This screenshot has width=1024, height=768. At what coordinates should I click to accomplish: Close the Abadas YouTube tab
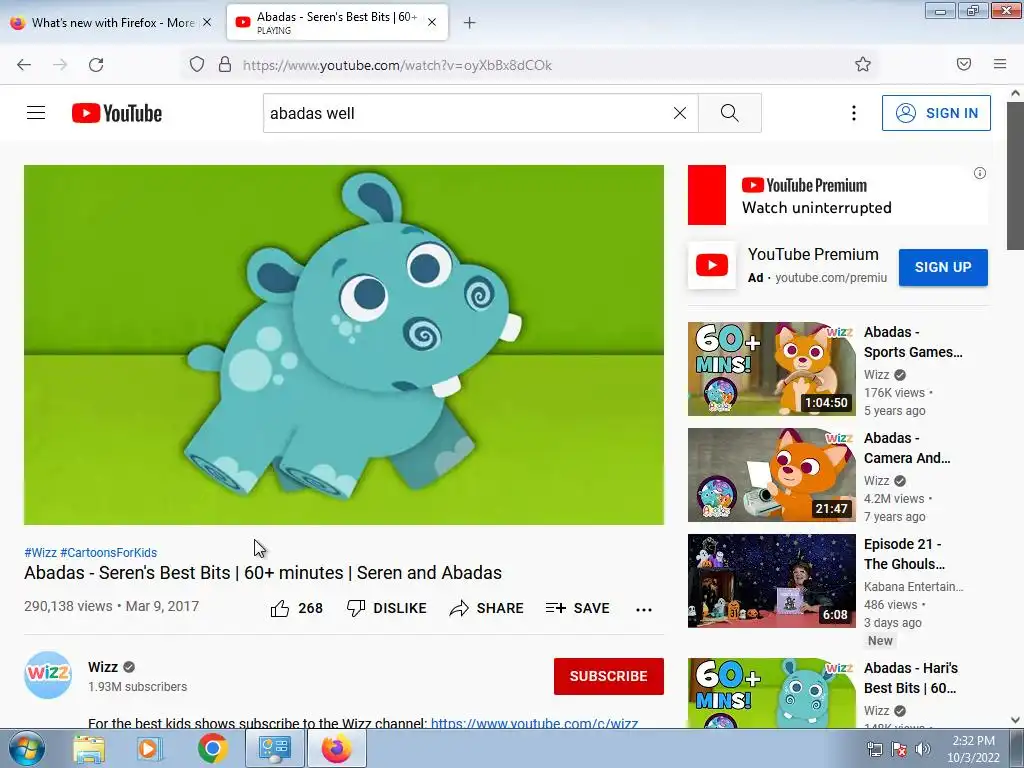pos(432,23)
